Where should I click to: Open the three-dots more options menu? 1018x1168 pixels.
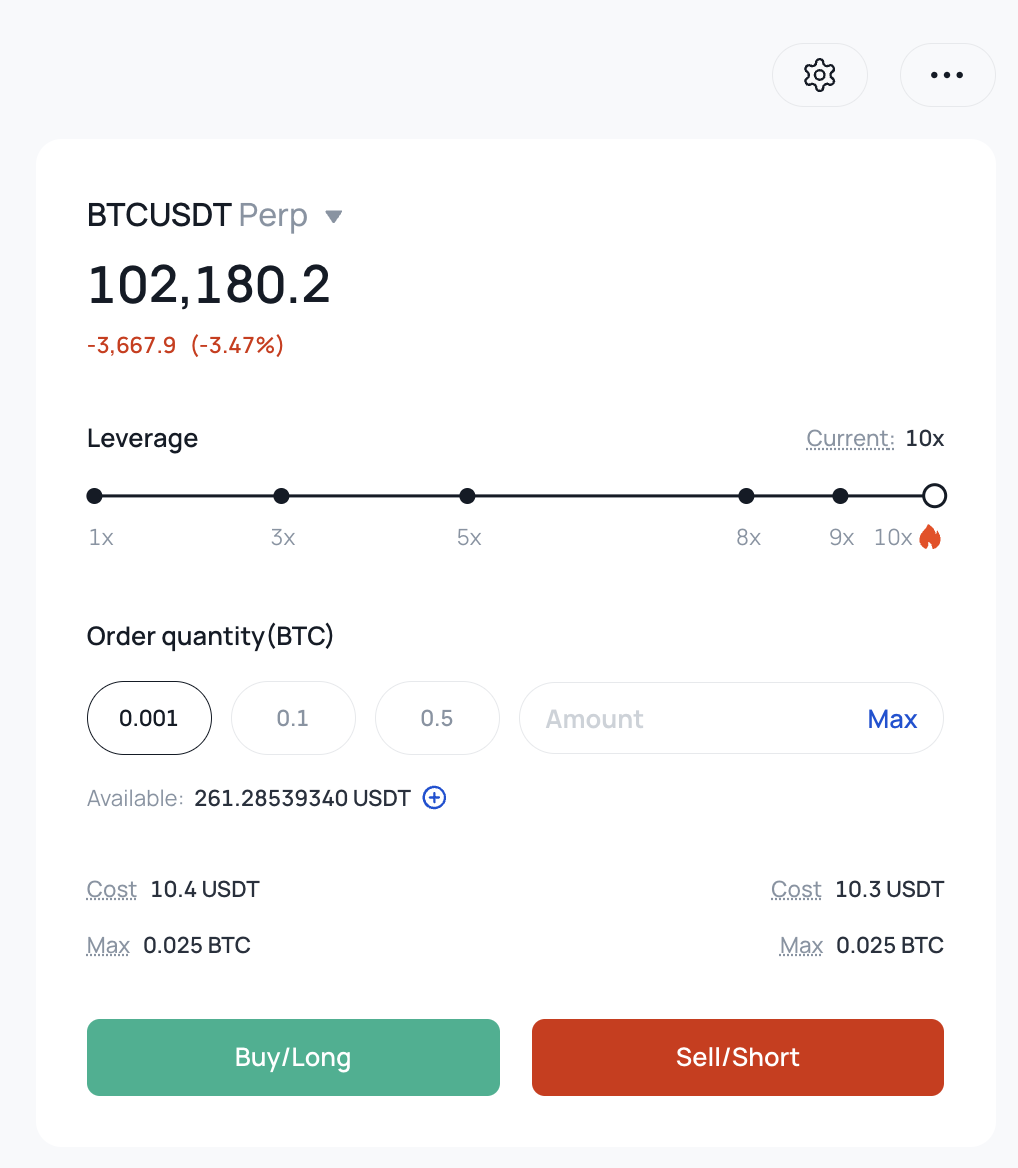click(947, 75)
